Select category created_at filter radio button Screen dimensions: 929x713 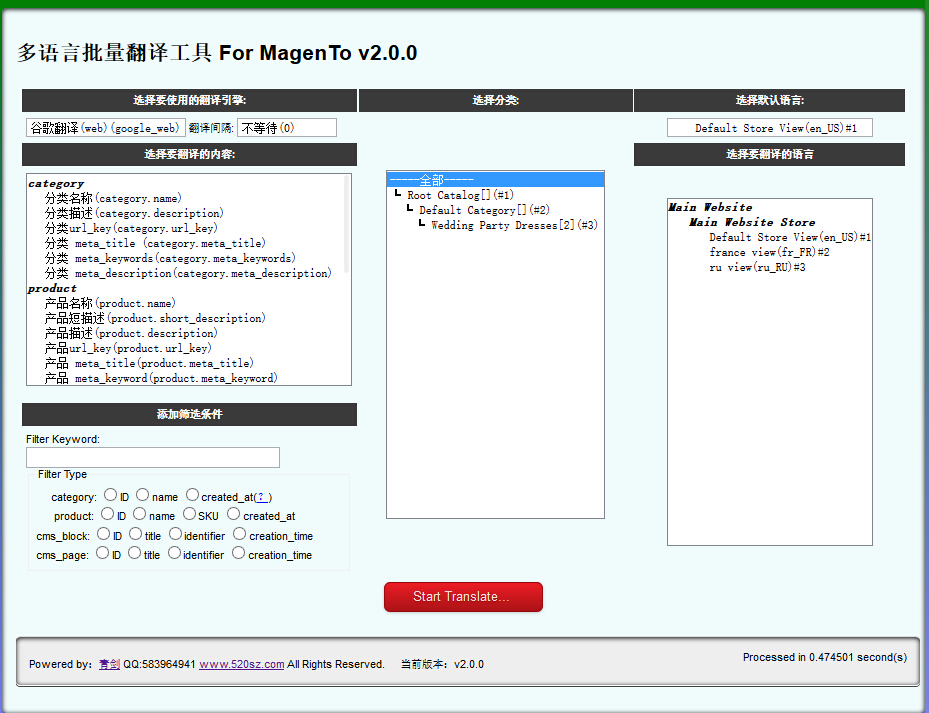192,494
